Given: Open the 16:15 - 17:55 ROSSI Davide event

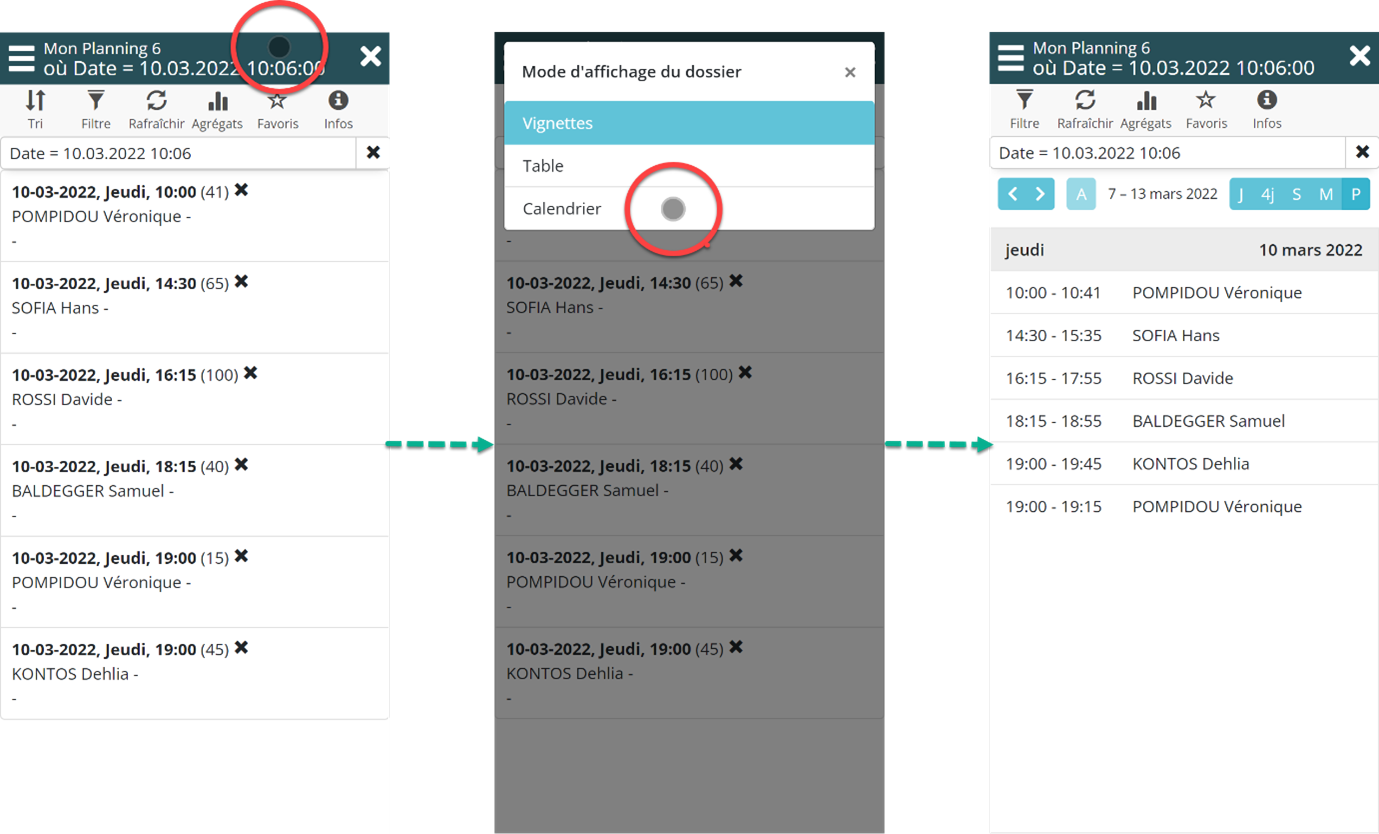Looking at the screenshot, I should 1183,378.
